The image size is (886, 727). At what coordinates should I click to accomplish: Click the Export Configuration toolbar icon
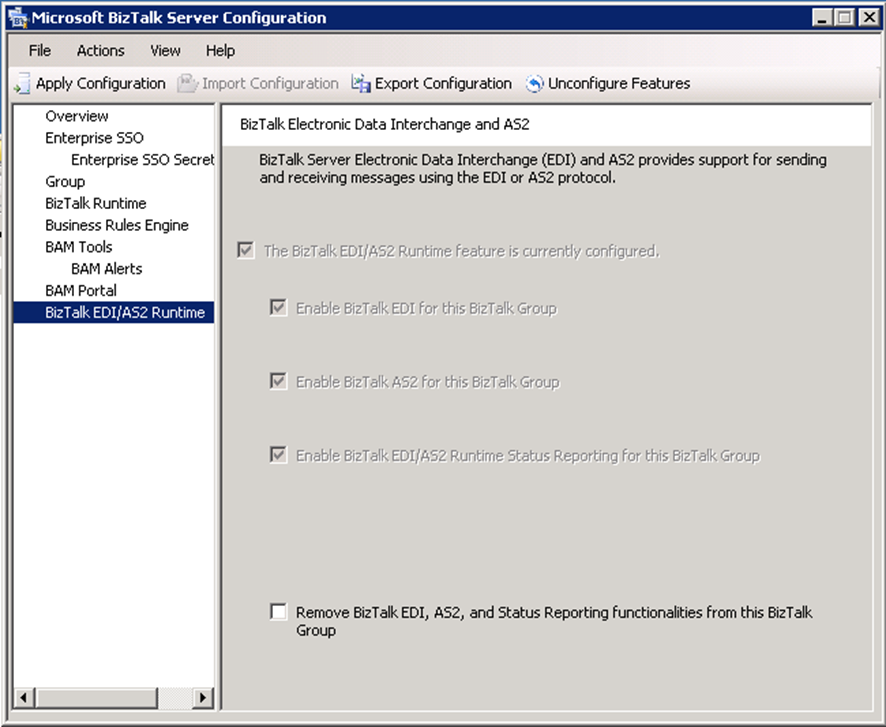point(361,84)
